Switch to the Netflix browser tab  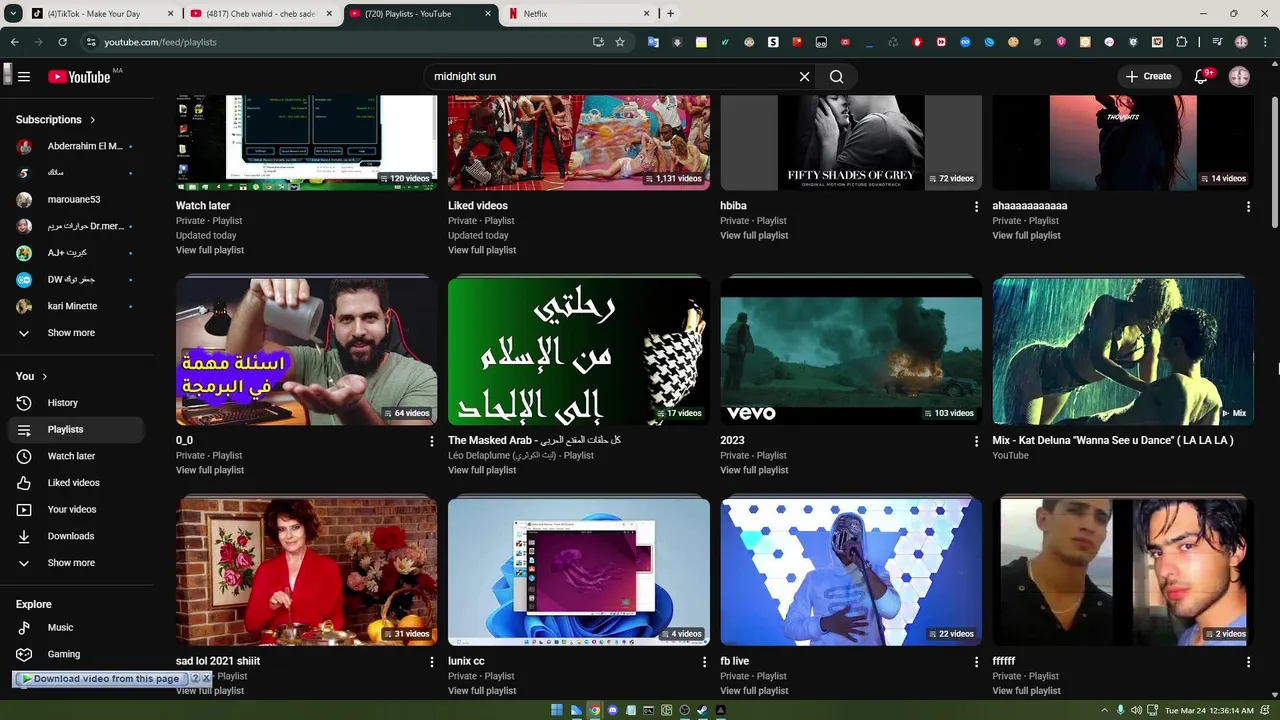pos(578,14)
